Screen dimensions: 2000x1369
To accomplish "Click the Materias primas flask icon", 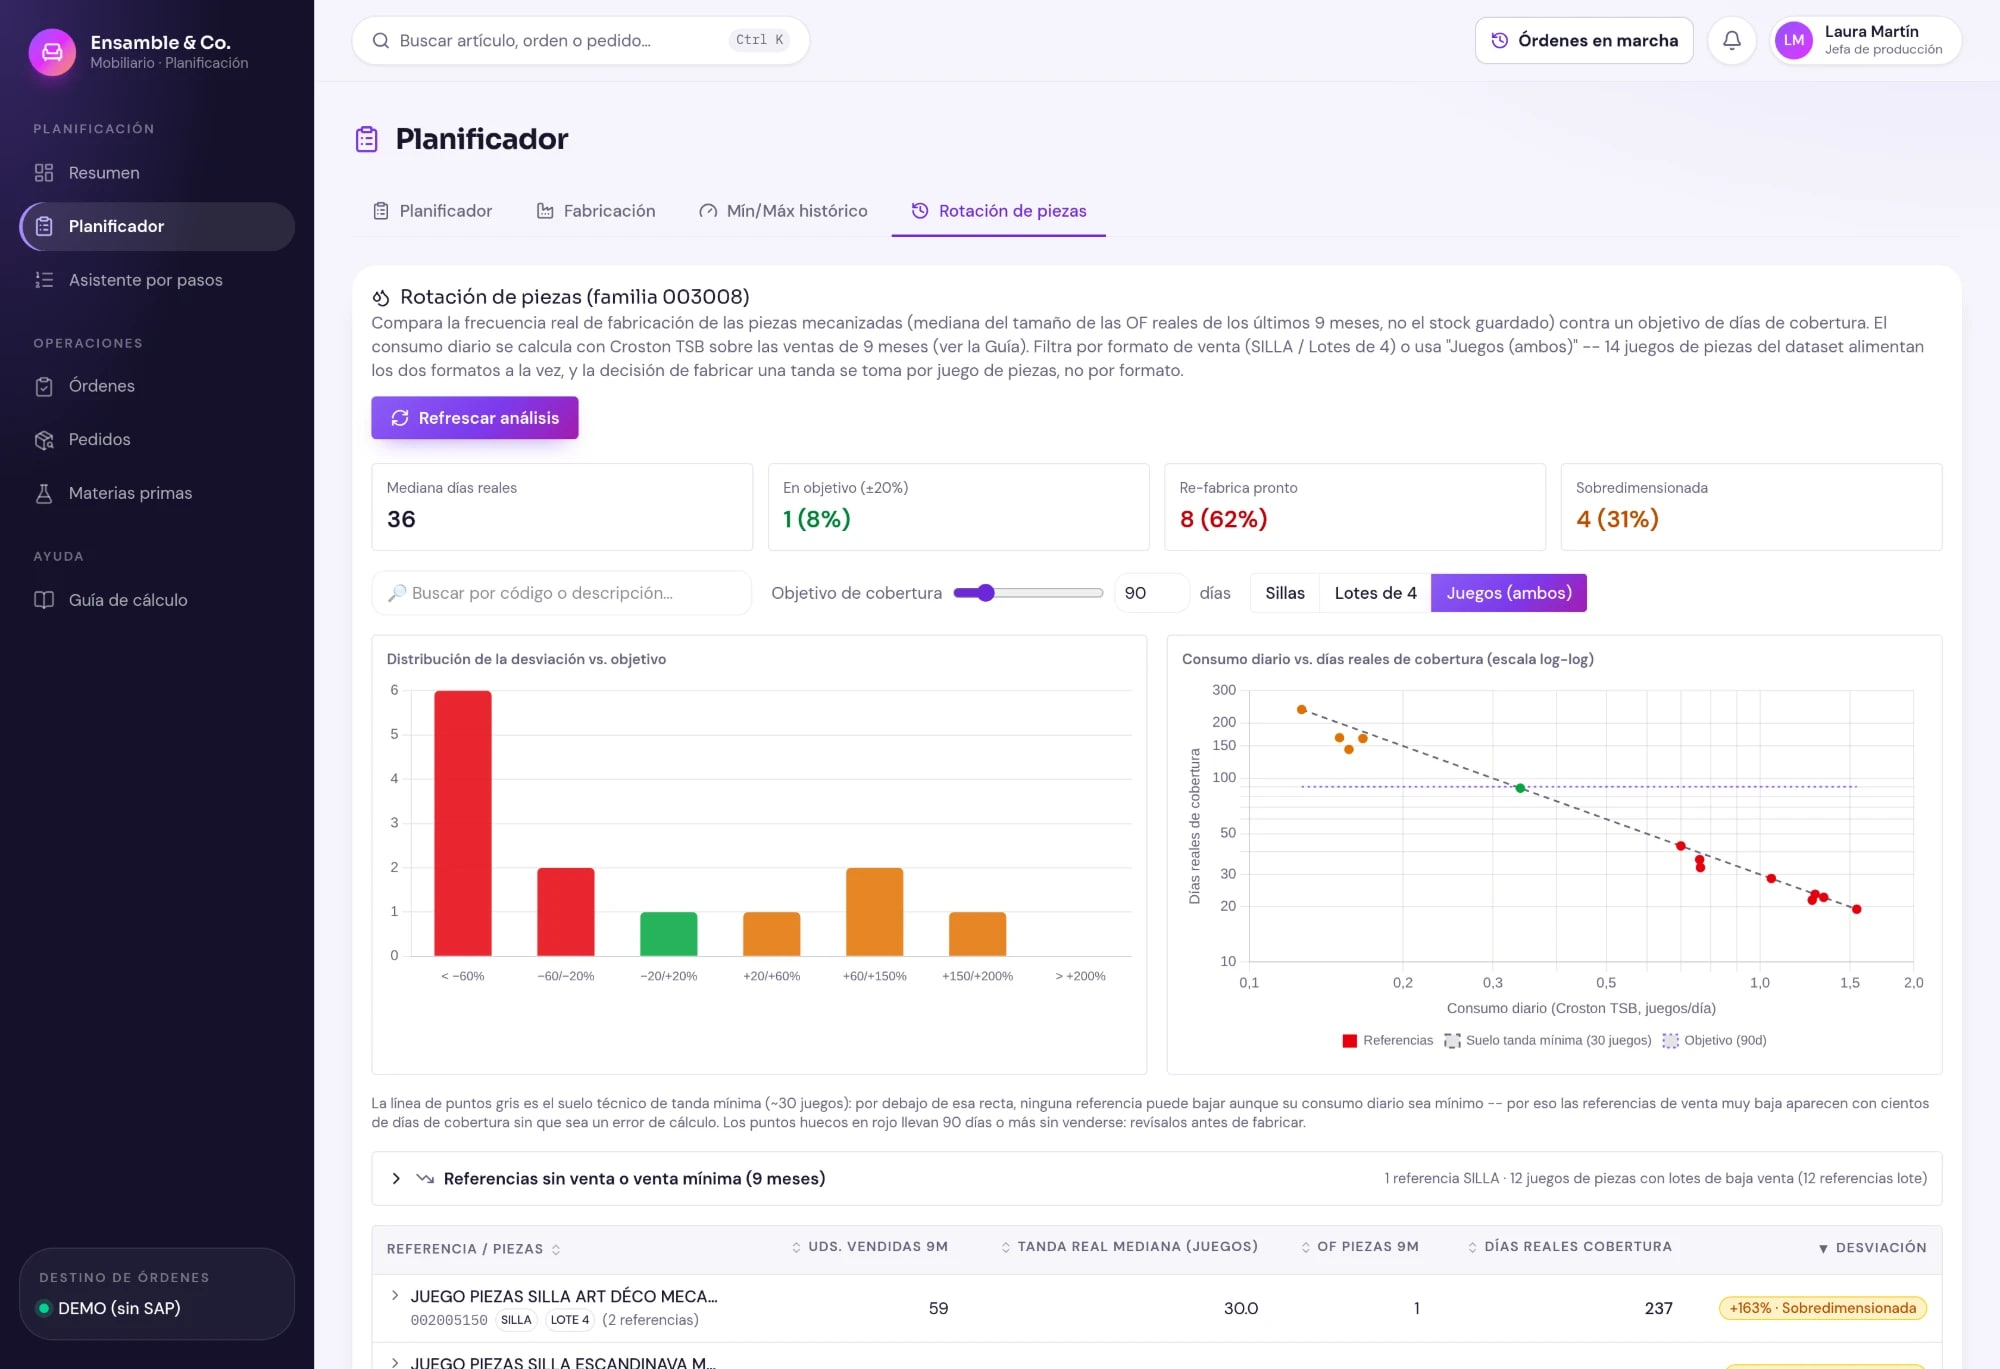I will pos(44,493).
